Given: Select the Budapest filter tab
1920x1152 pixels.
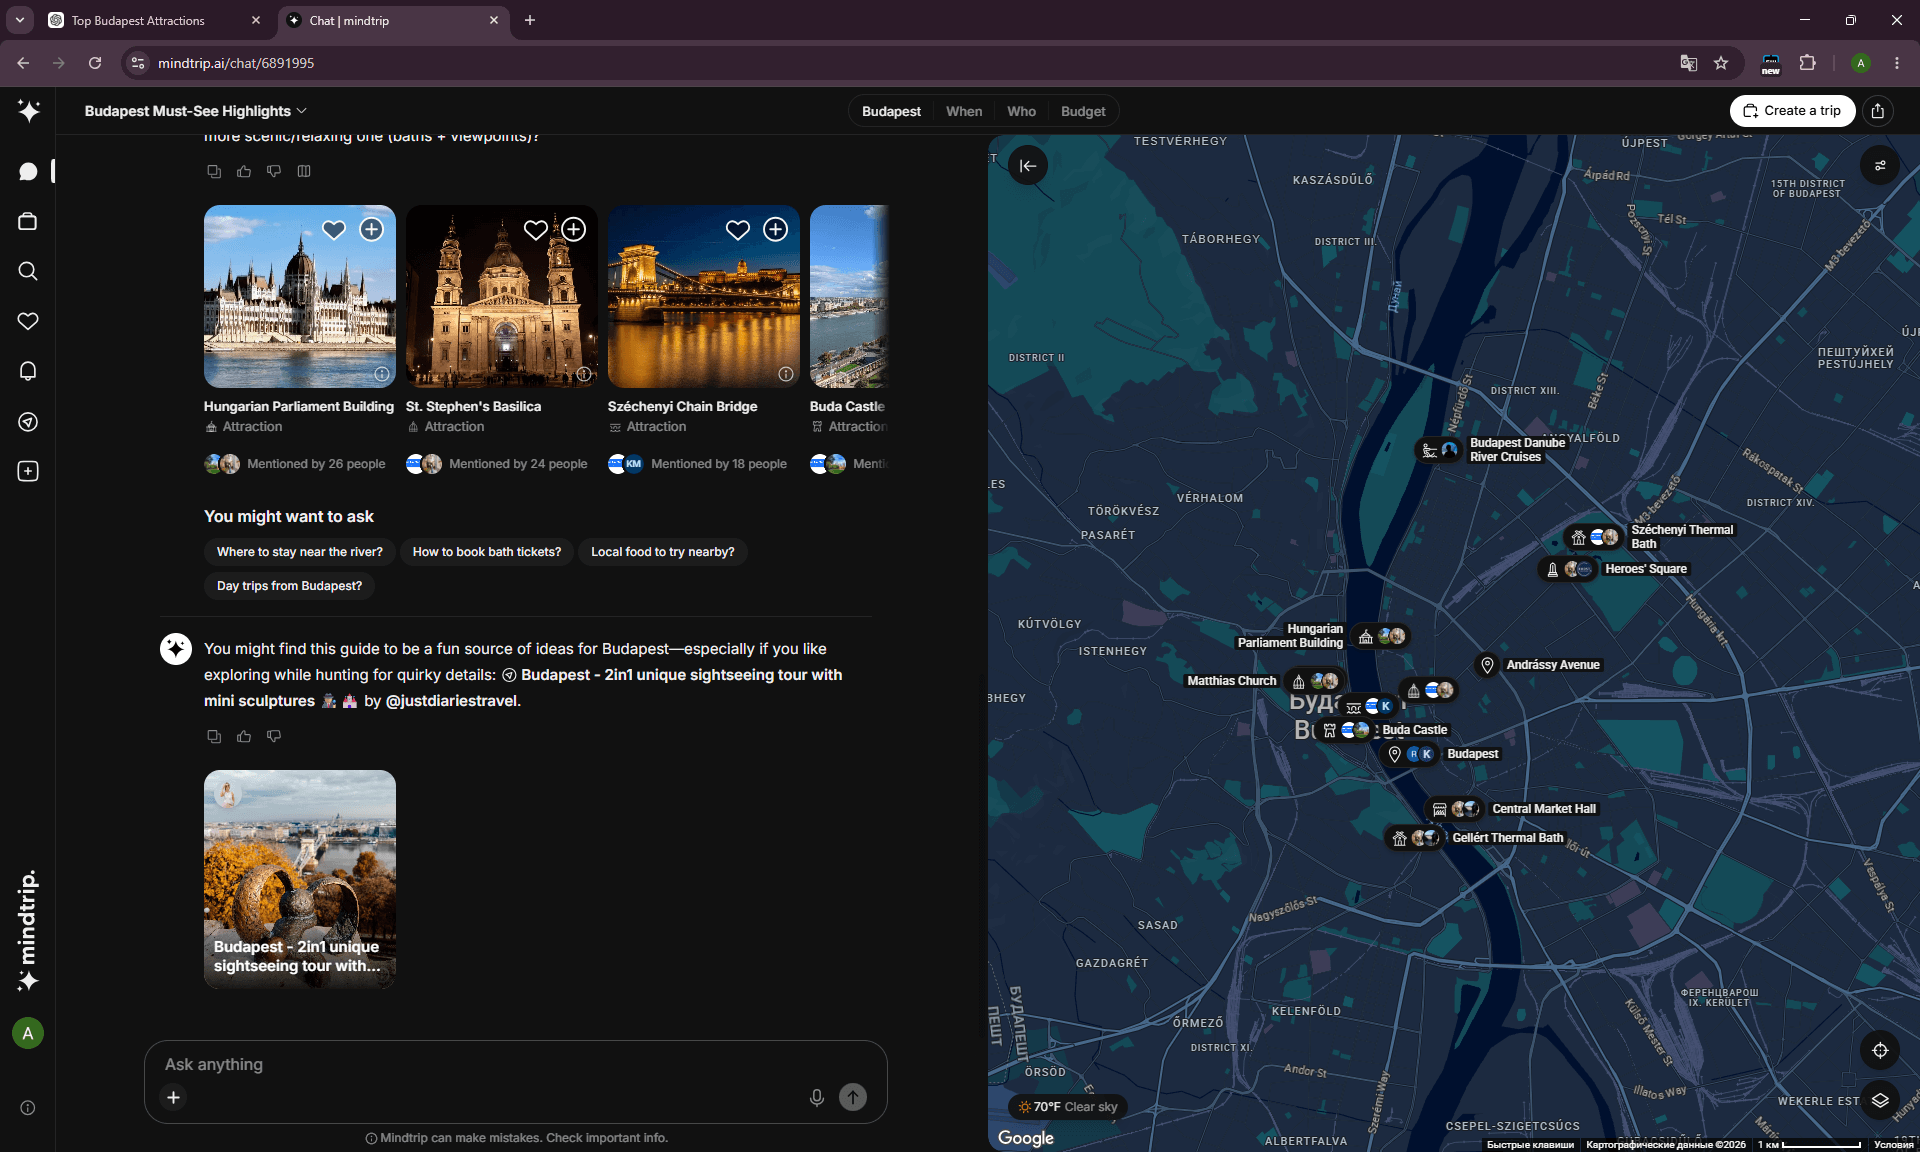Looking at the screenshot, I should pyautogui.click(x=891, y=111).
